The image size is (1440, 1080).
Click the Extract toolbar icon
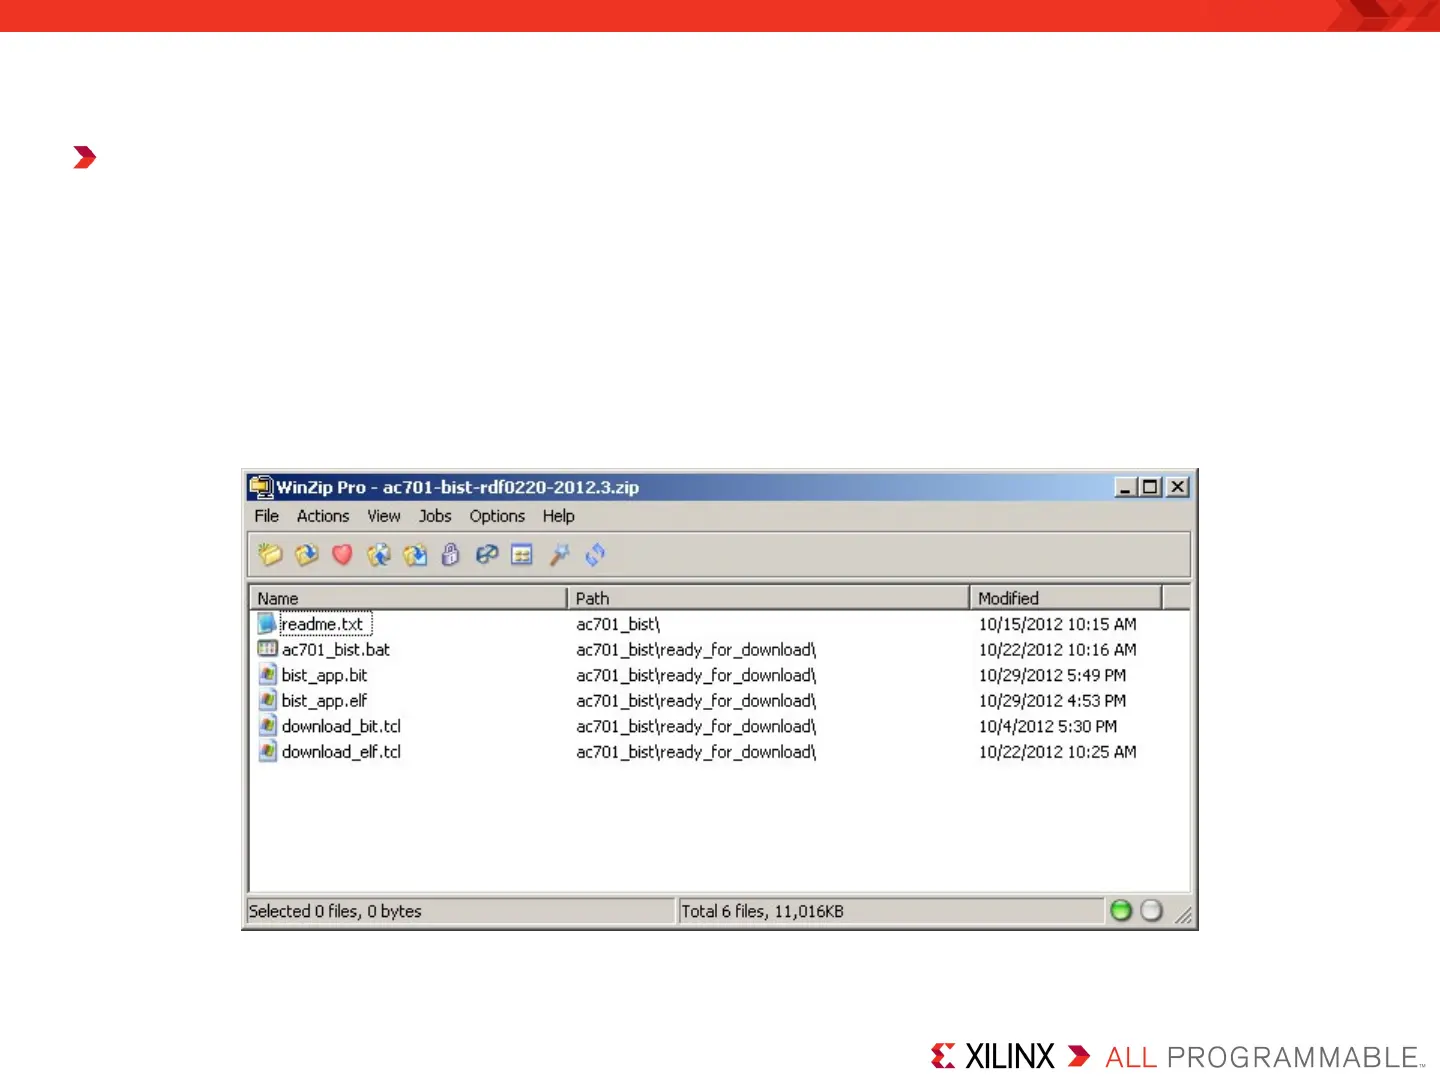coord(414,554)
